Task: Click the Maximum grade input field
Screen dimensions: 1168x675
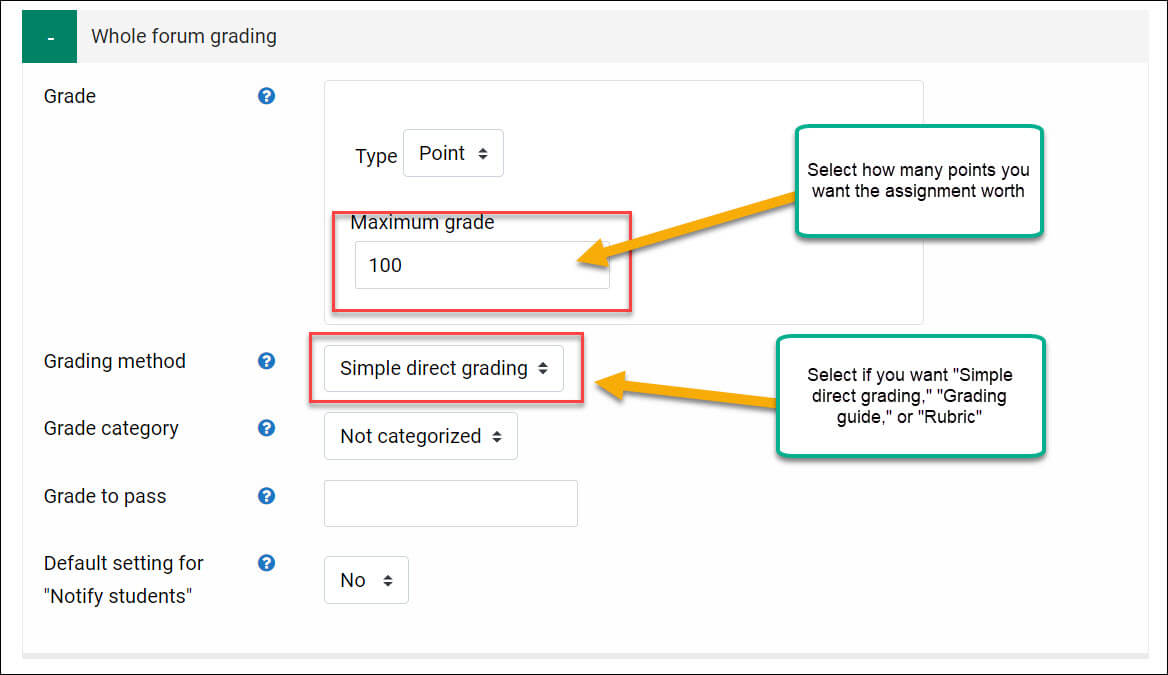Action: click(482, 265)
